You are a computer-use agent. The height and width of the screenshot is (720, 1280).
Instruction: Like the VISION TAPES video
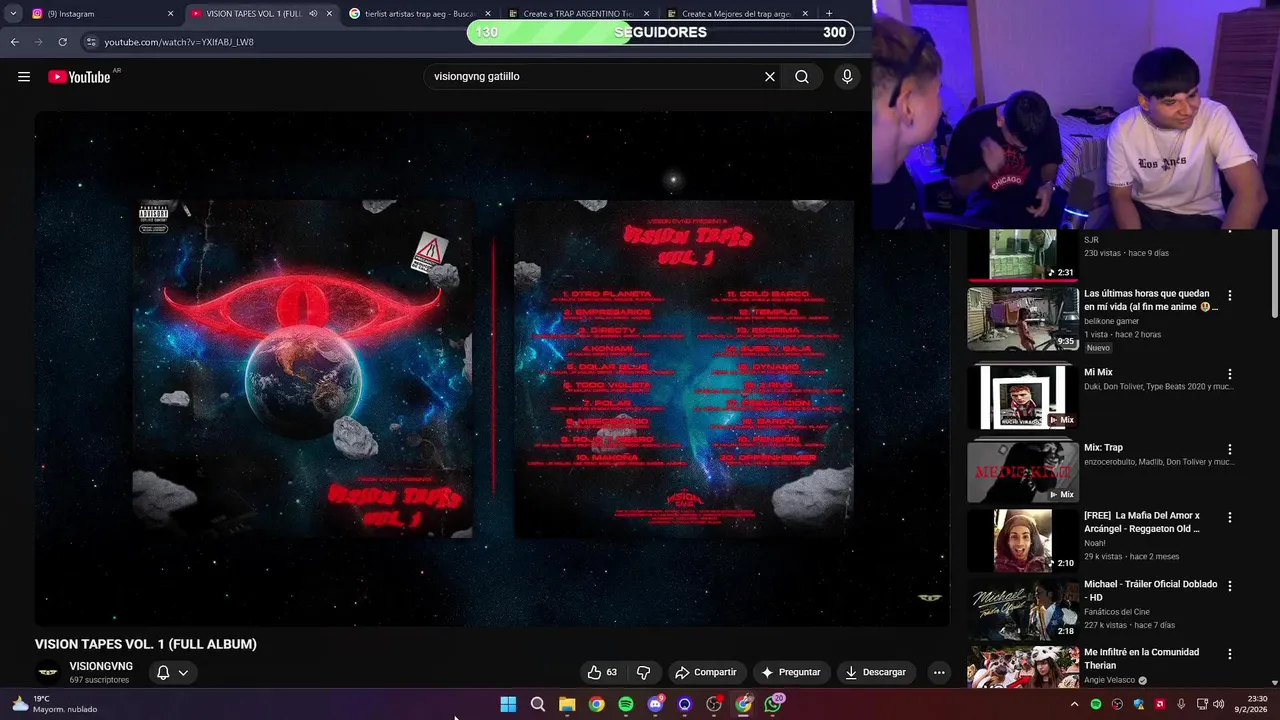602,672
